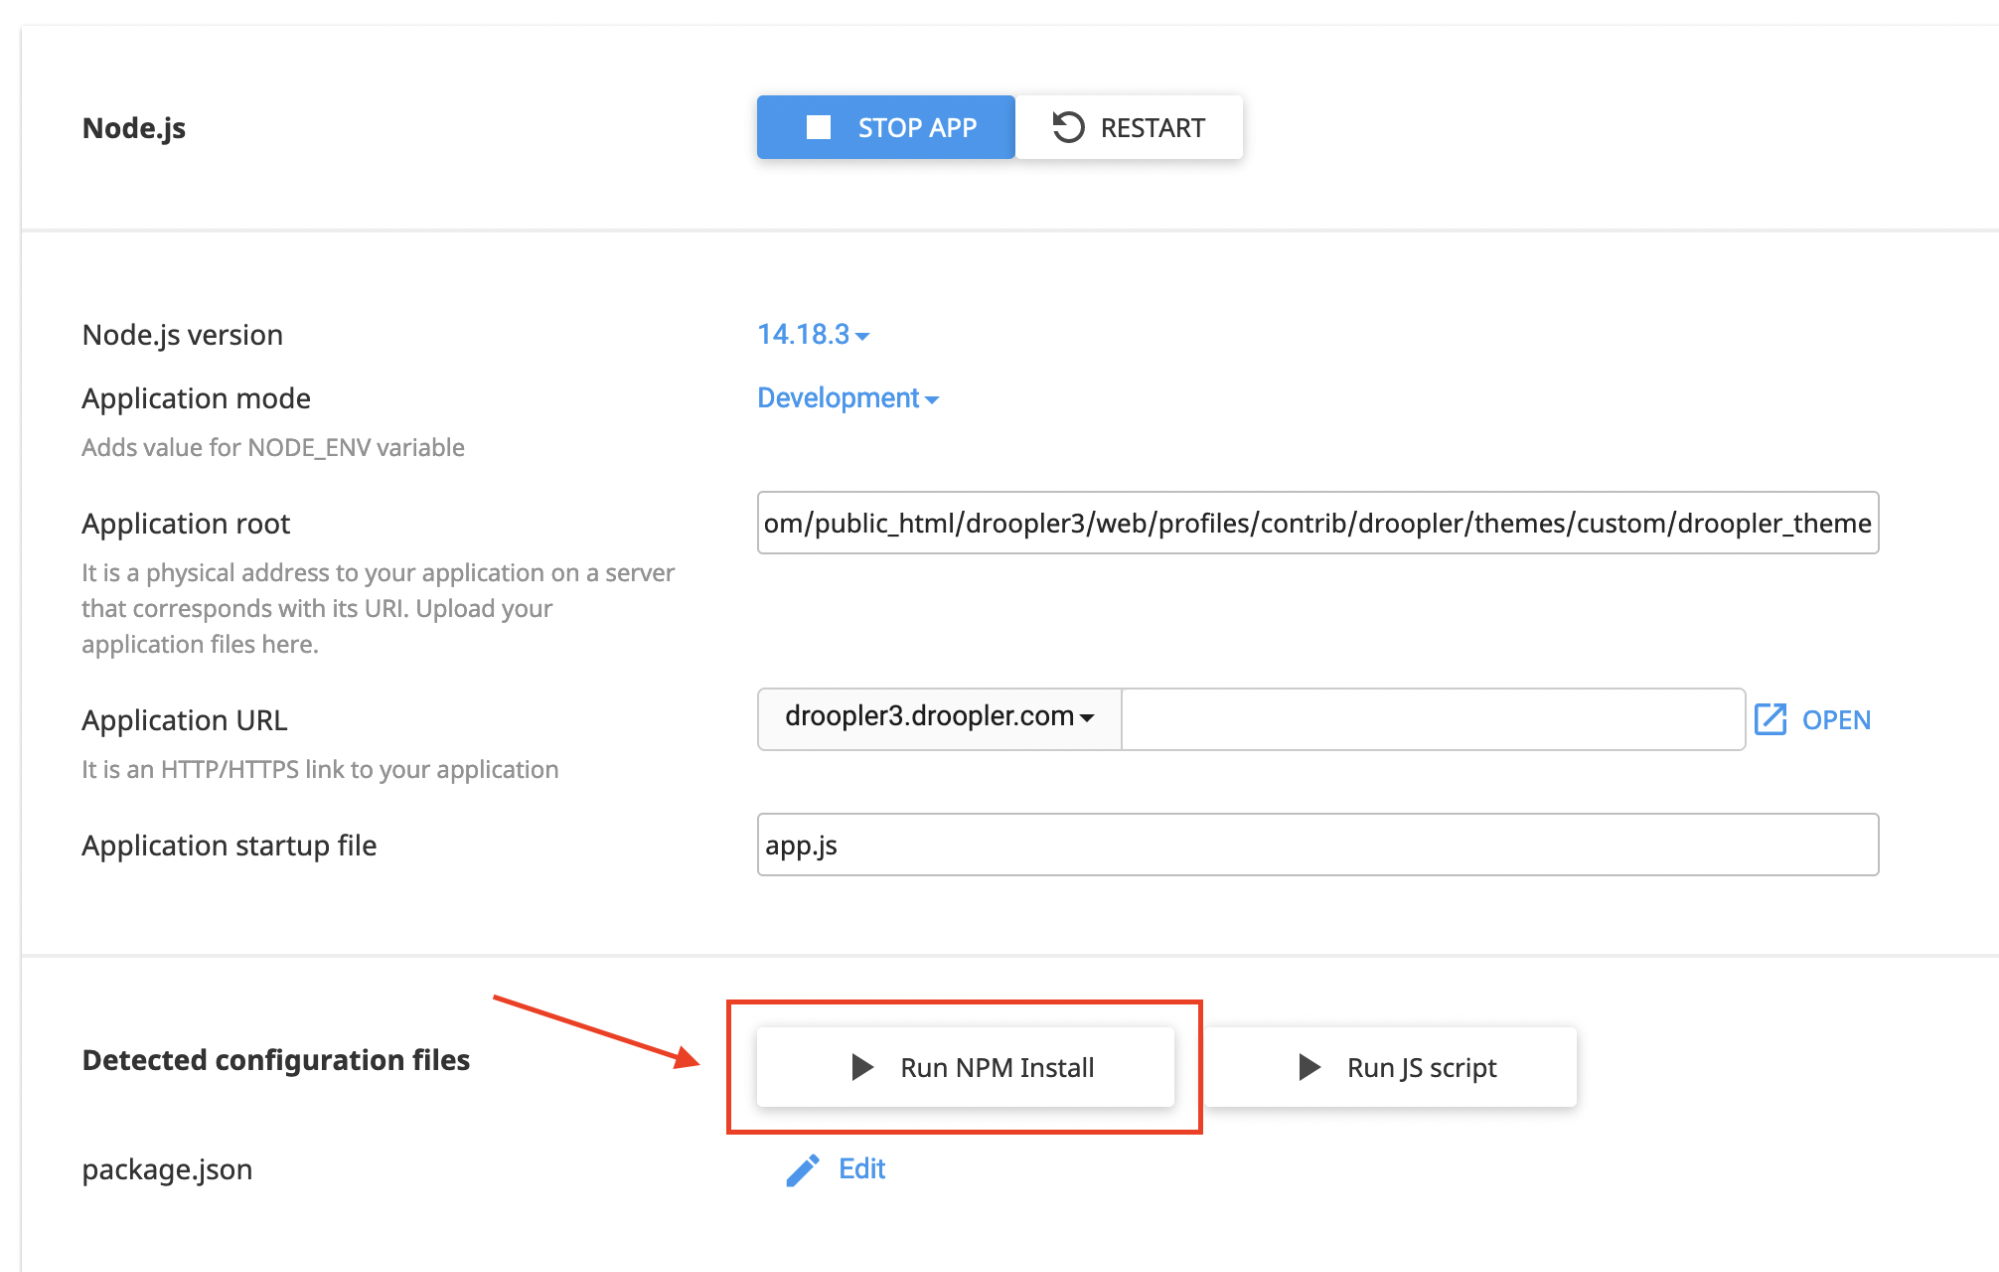Viewport: 1999px width, 1272px height.
Task: Stop the Node.js app
Action: [885, 127]
